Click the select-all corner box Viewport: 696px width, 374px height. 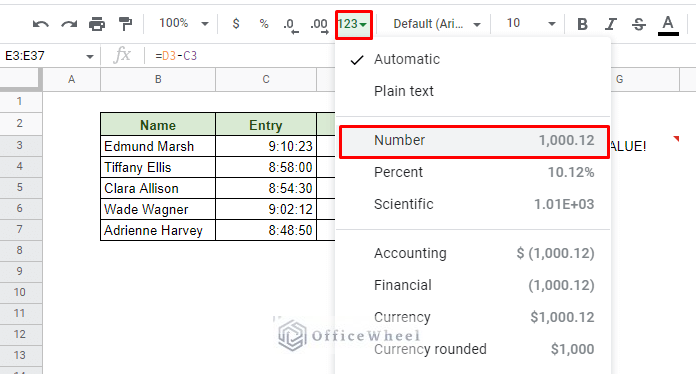(20, 79)
